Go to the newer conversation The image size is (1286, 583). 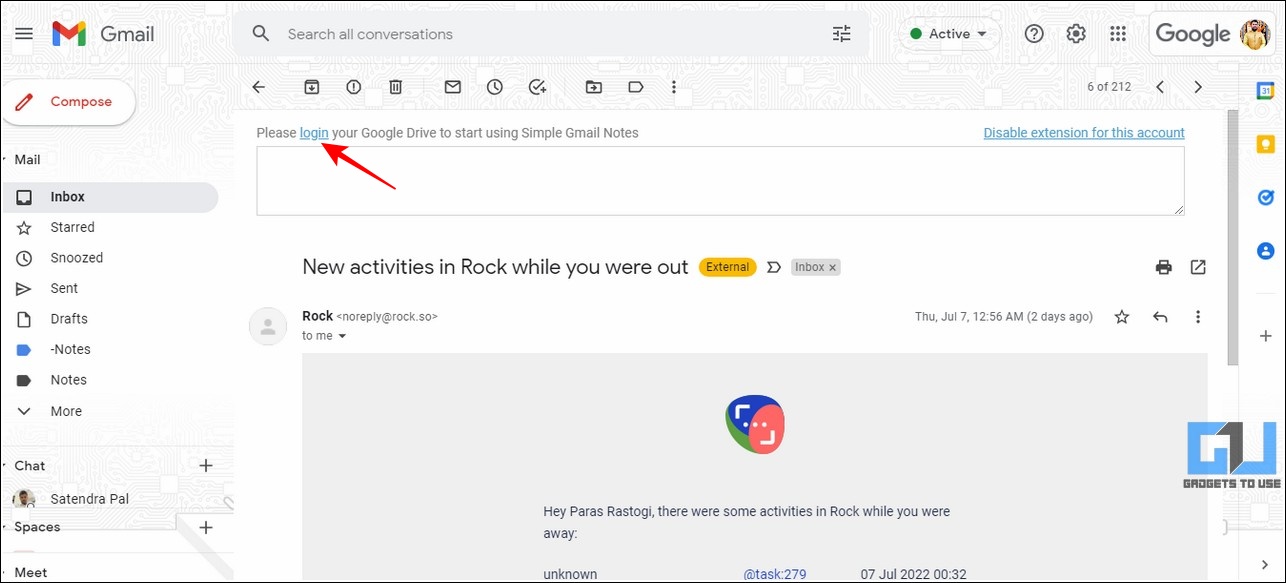(x=1160, y=87)
